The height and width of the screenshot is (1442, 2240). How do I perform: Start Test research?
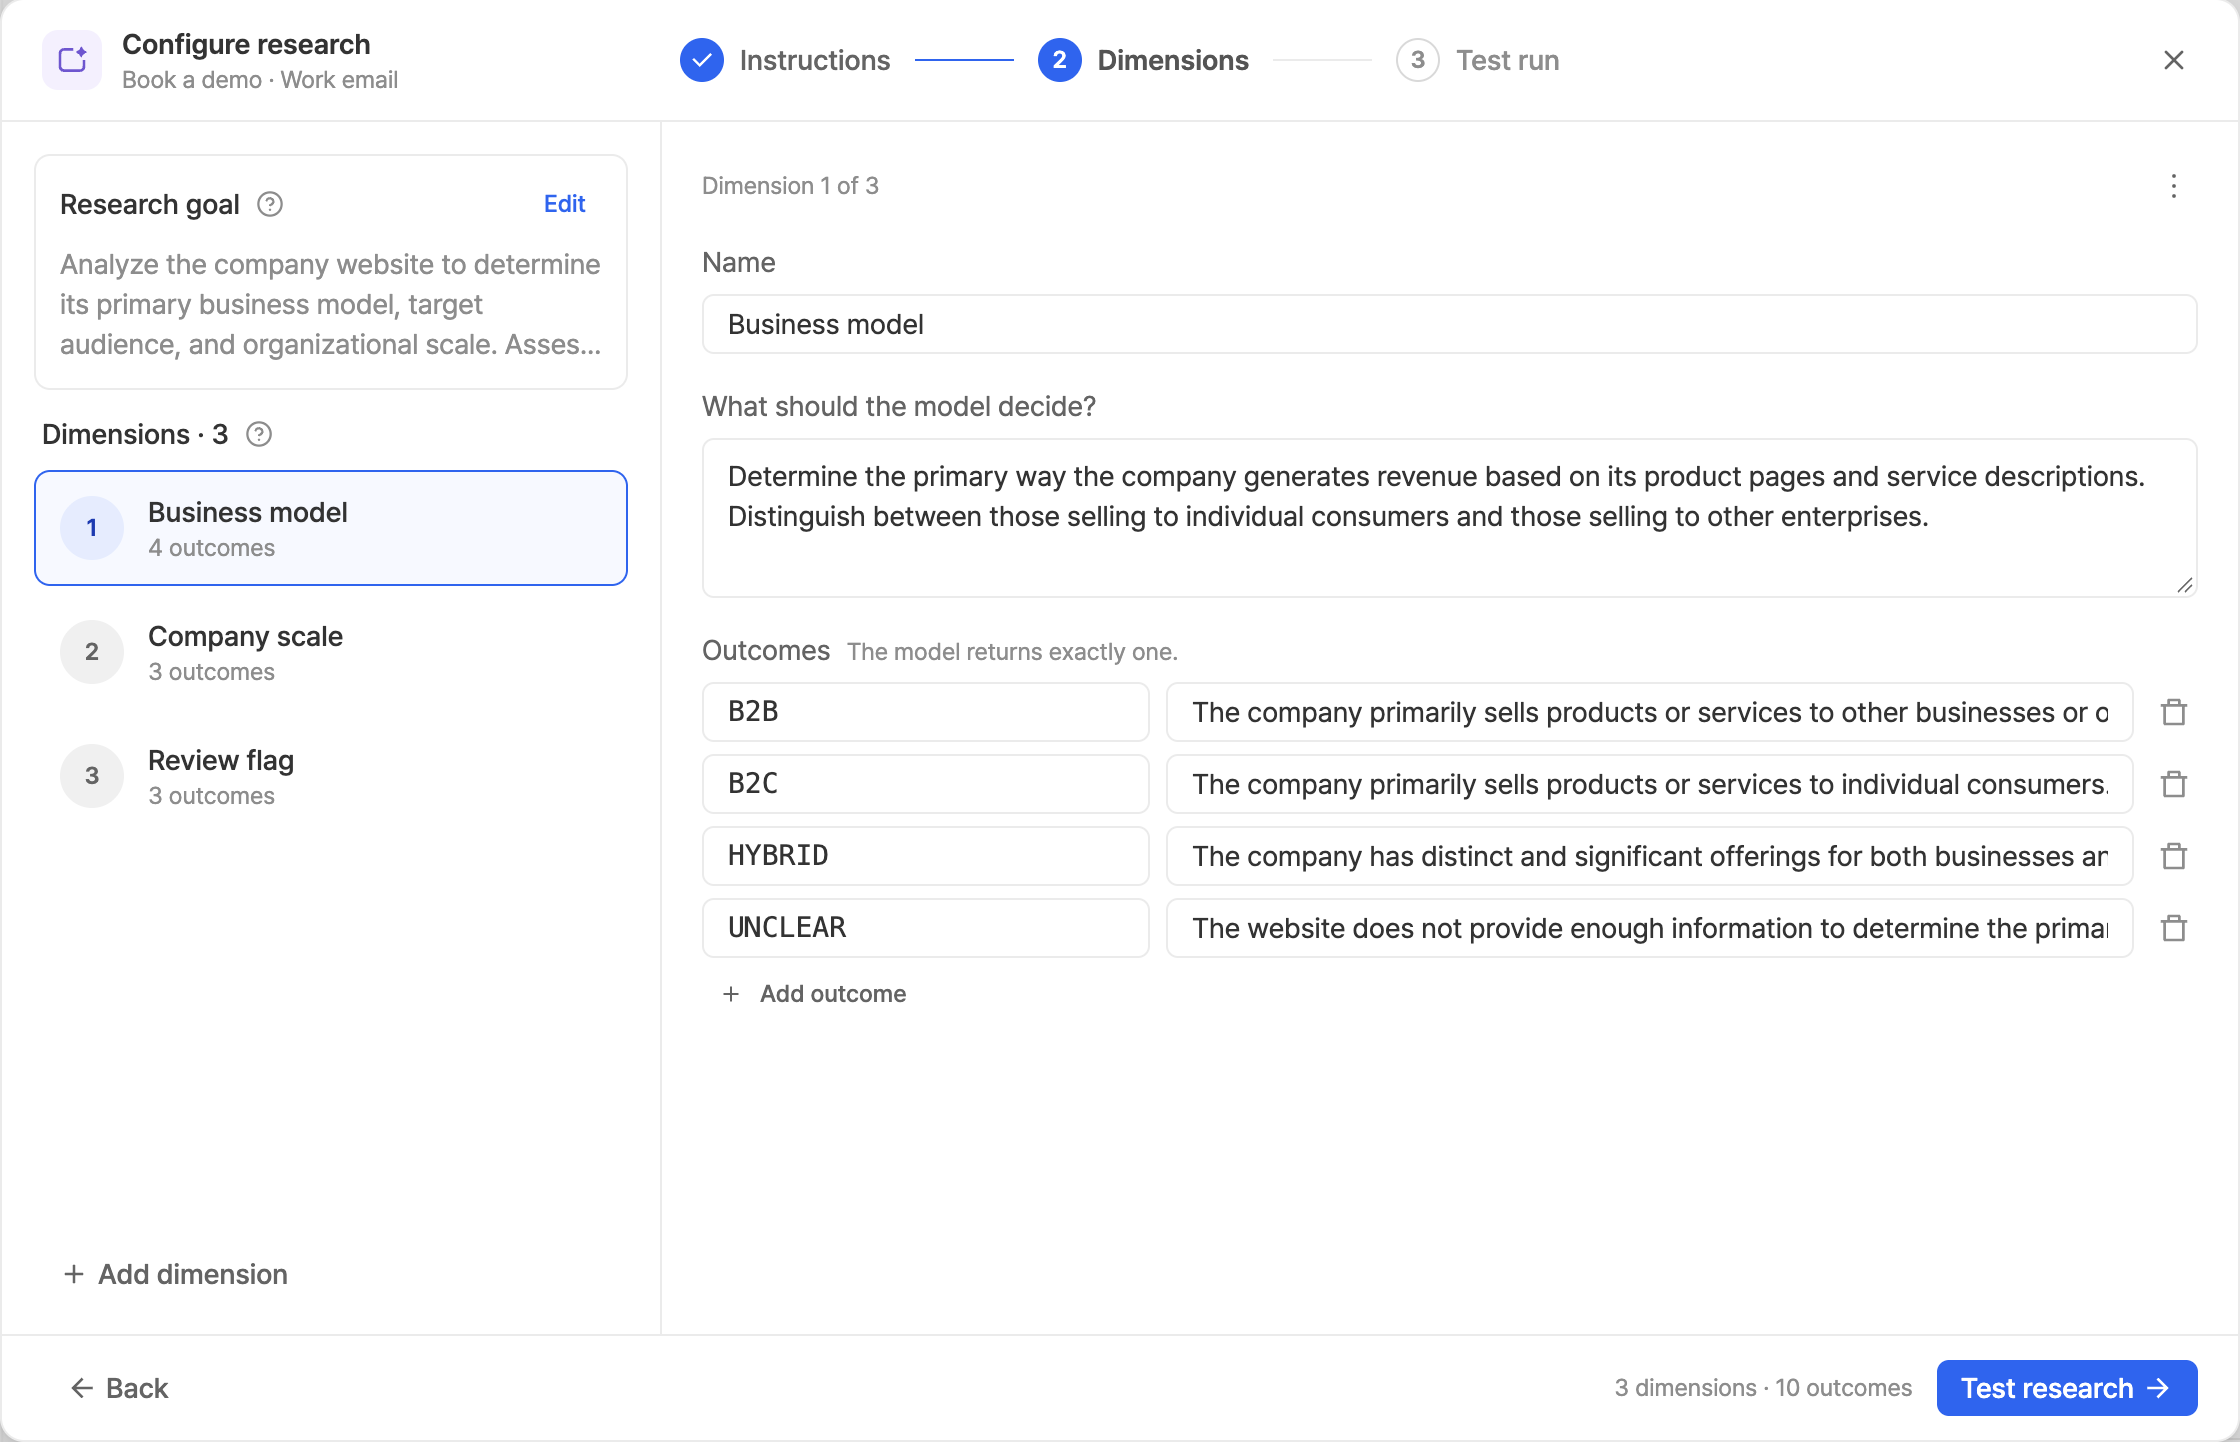[x=2066, y=1388]
